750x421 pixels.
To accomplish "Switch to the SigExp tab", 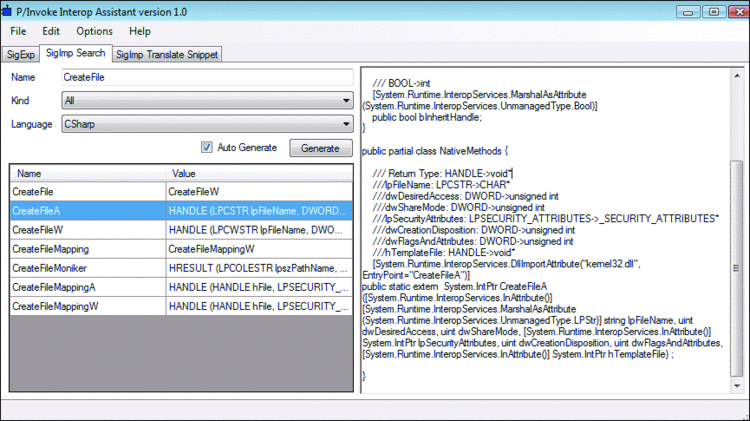I will [x=21, y=55].
